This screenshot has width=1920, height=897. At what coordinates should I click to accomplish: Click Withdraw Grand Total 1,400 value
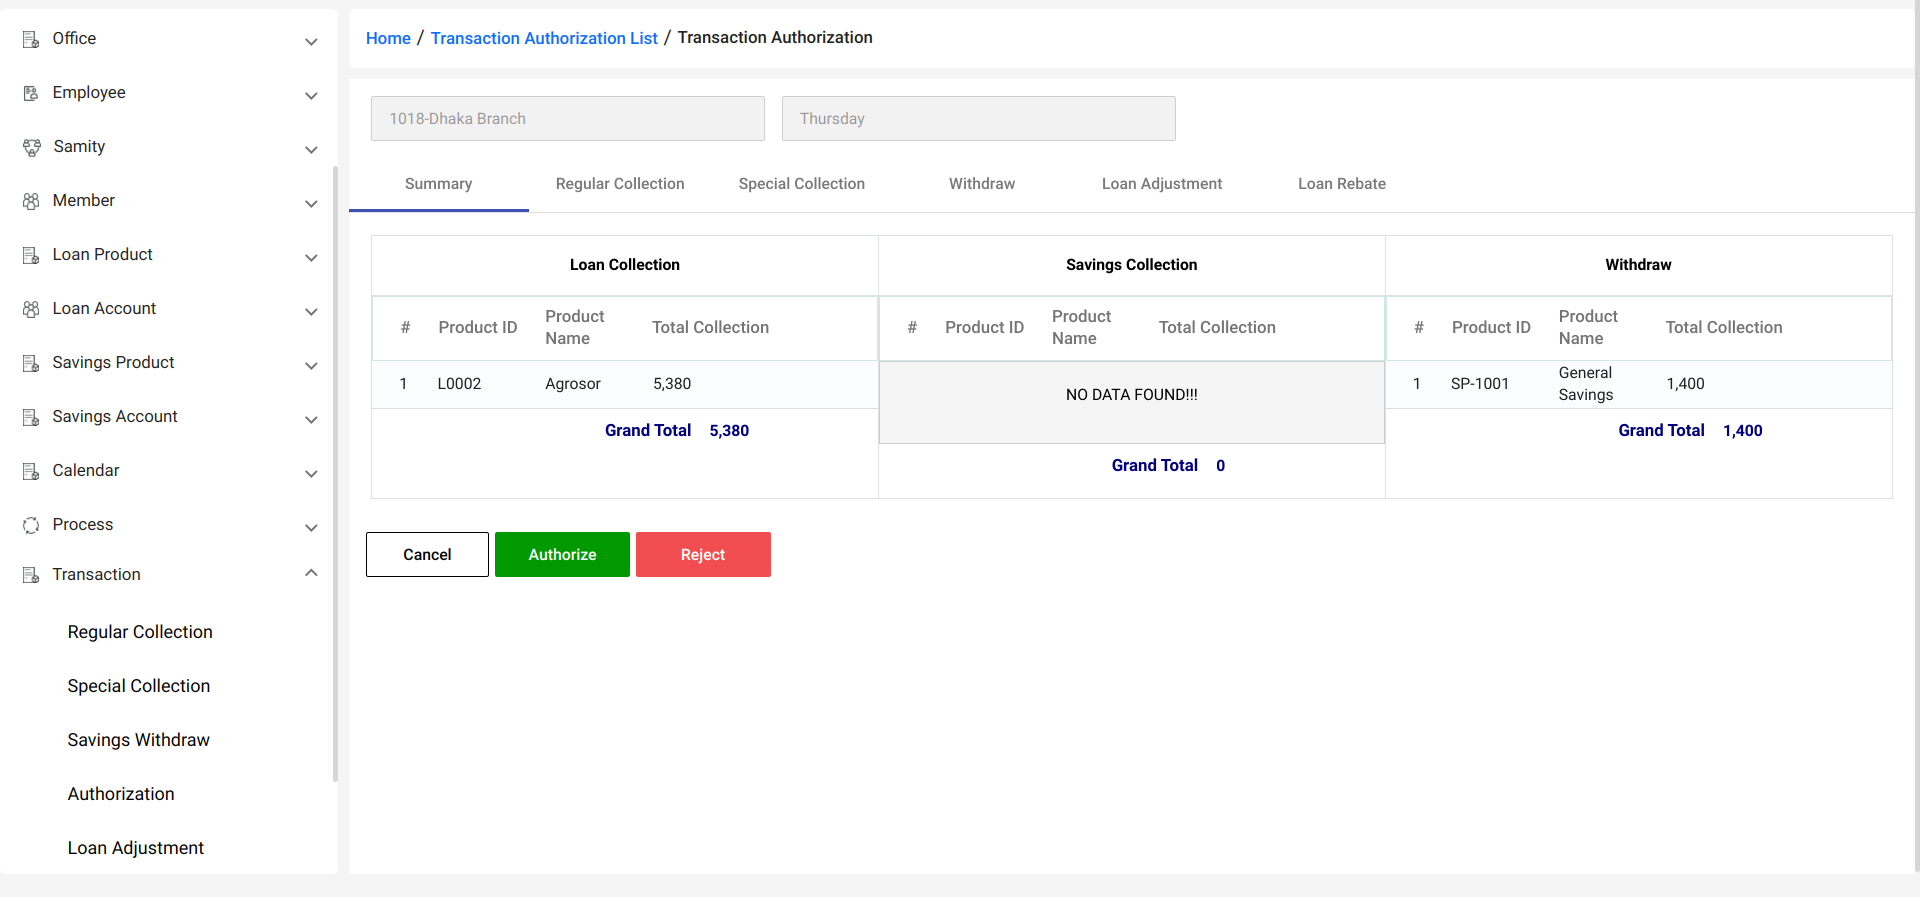point(1743,431)
